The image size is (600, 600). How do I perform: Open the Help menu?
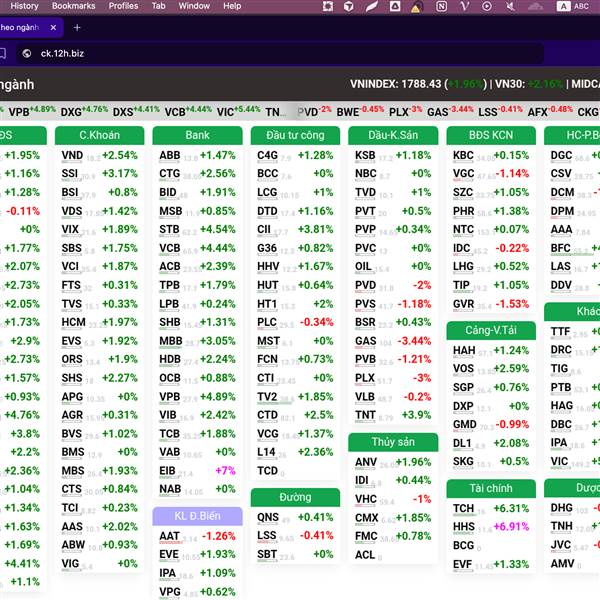click(232, 6)
